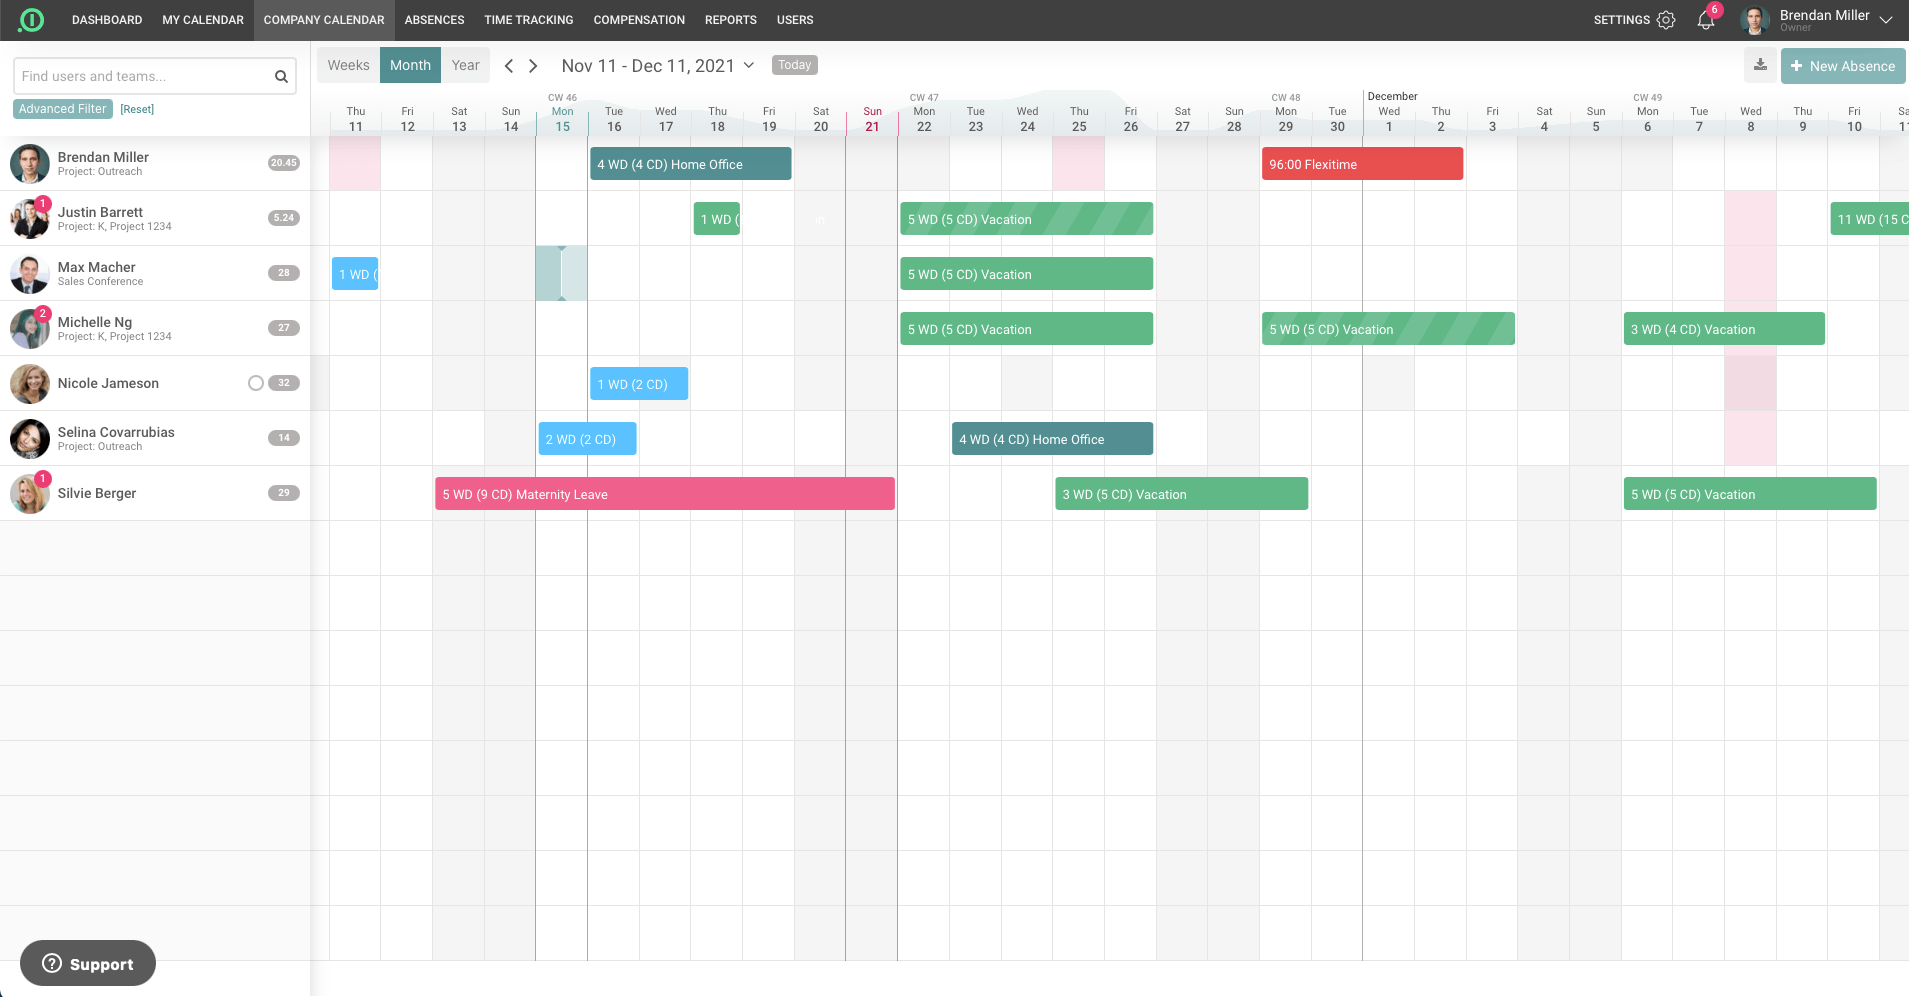Switch to Weeks view
1909x997 pixels.
click(x=348, y=66)
